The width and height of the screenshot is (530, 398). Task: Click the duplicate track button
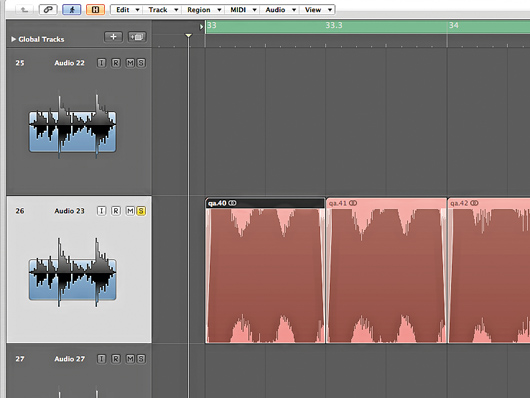pyautogui.click(x=137, y=37)
